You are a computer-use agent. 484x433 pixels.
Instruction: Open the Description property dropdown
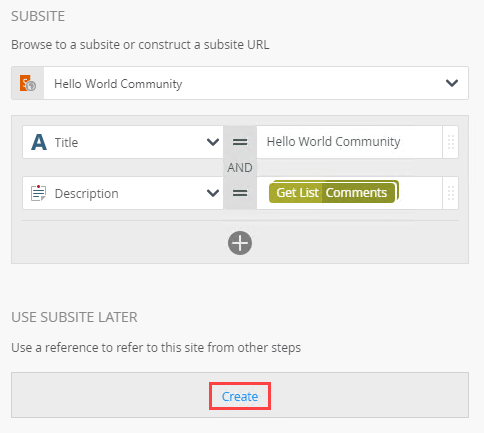[x=123, y=193]
